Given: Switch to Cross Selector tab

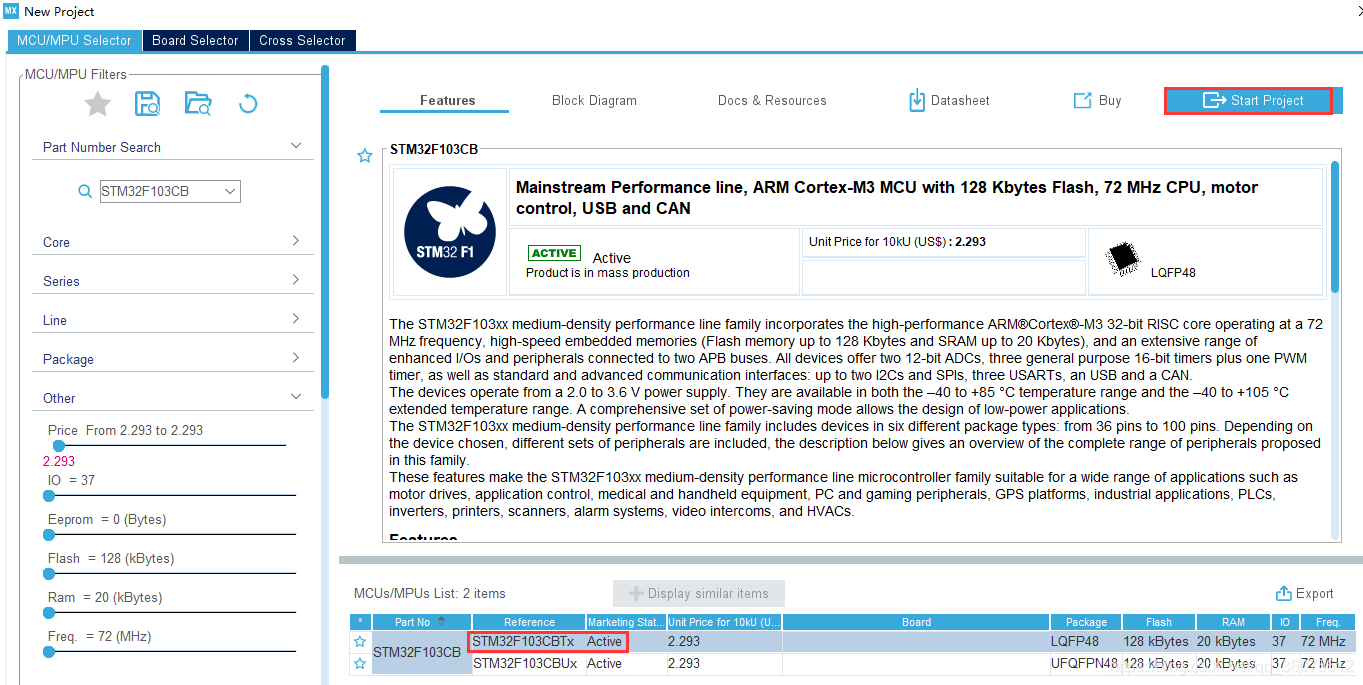Looking at the screenshot, I should [302, 40].
